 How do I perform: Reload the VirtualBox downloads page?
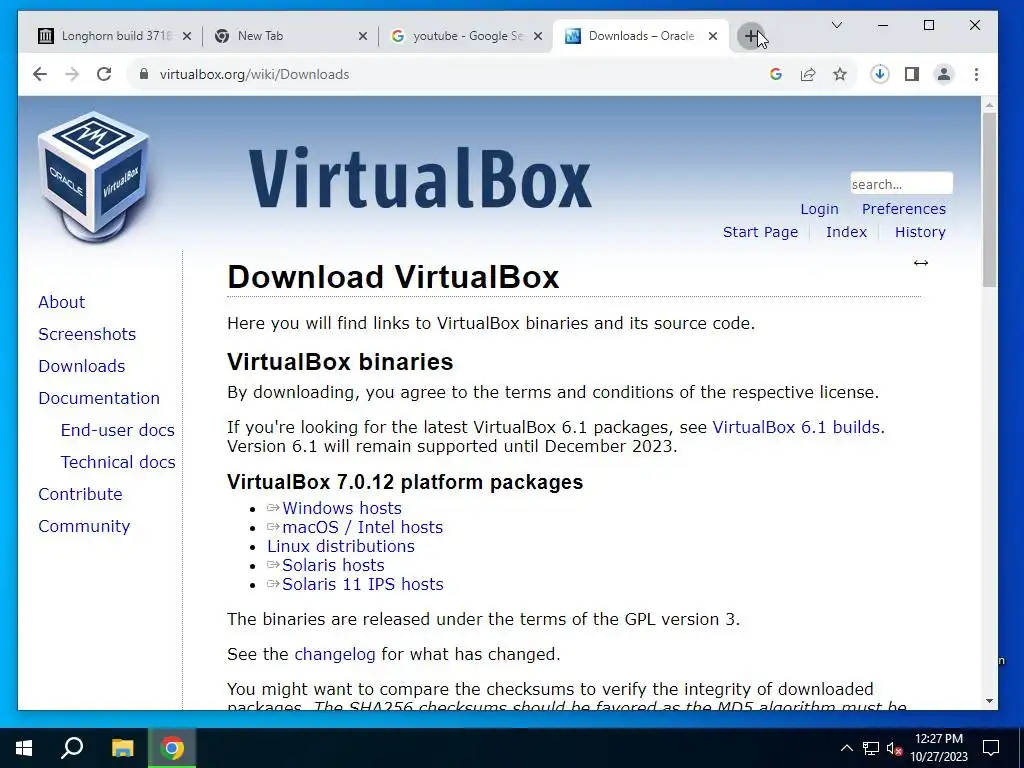point(104,74)
